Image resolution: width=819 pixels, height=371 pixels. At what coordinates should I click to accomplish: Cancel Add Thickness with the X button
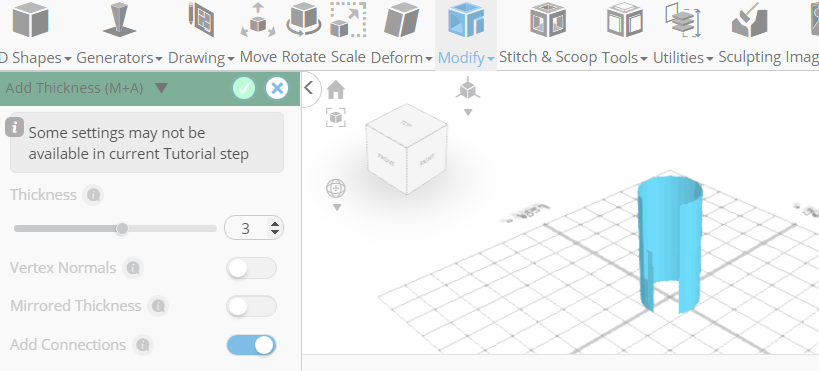point(277,88)
